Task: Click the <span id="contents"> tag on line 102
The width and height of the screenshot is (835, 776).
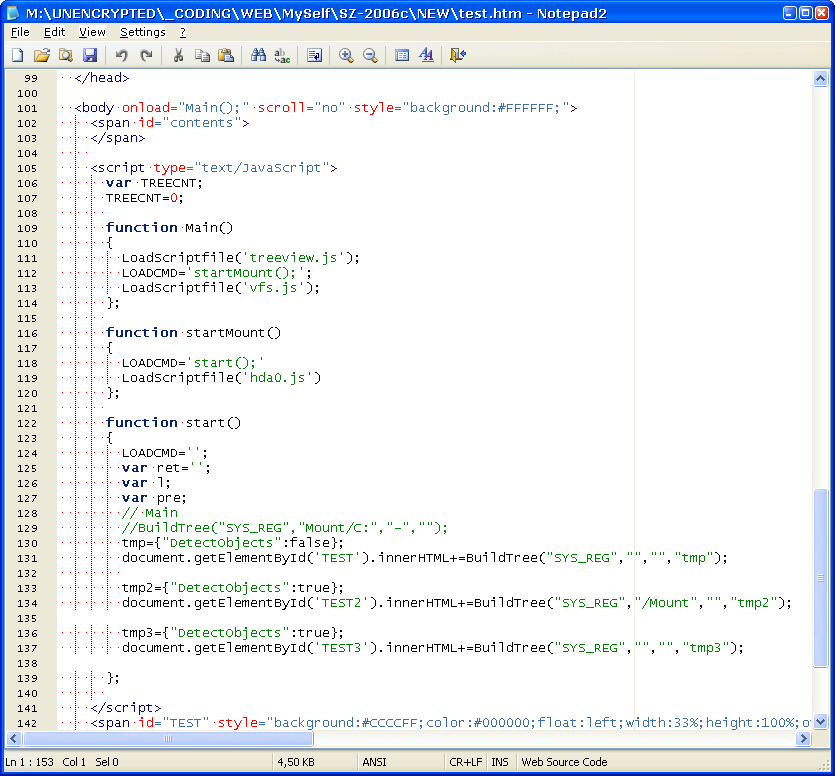Action: click(x=170, y=123)
